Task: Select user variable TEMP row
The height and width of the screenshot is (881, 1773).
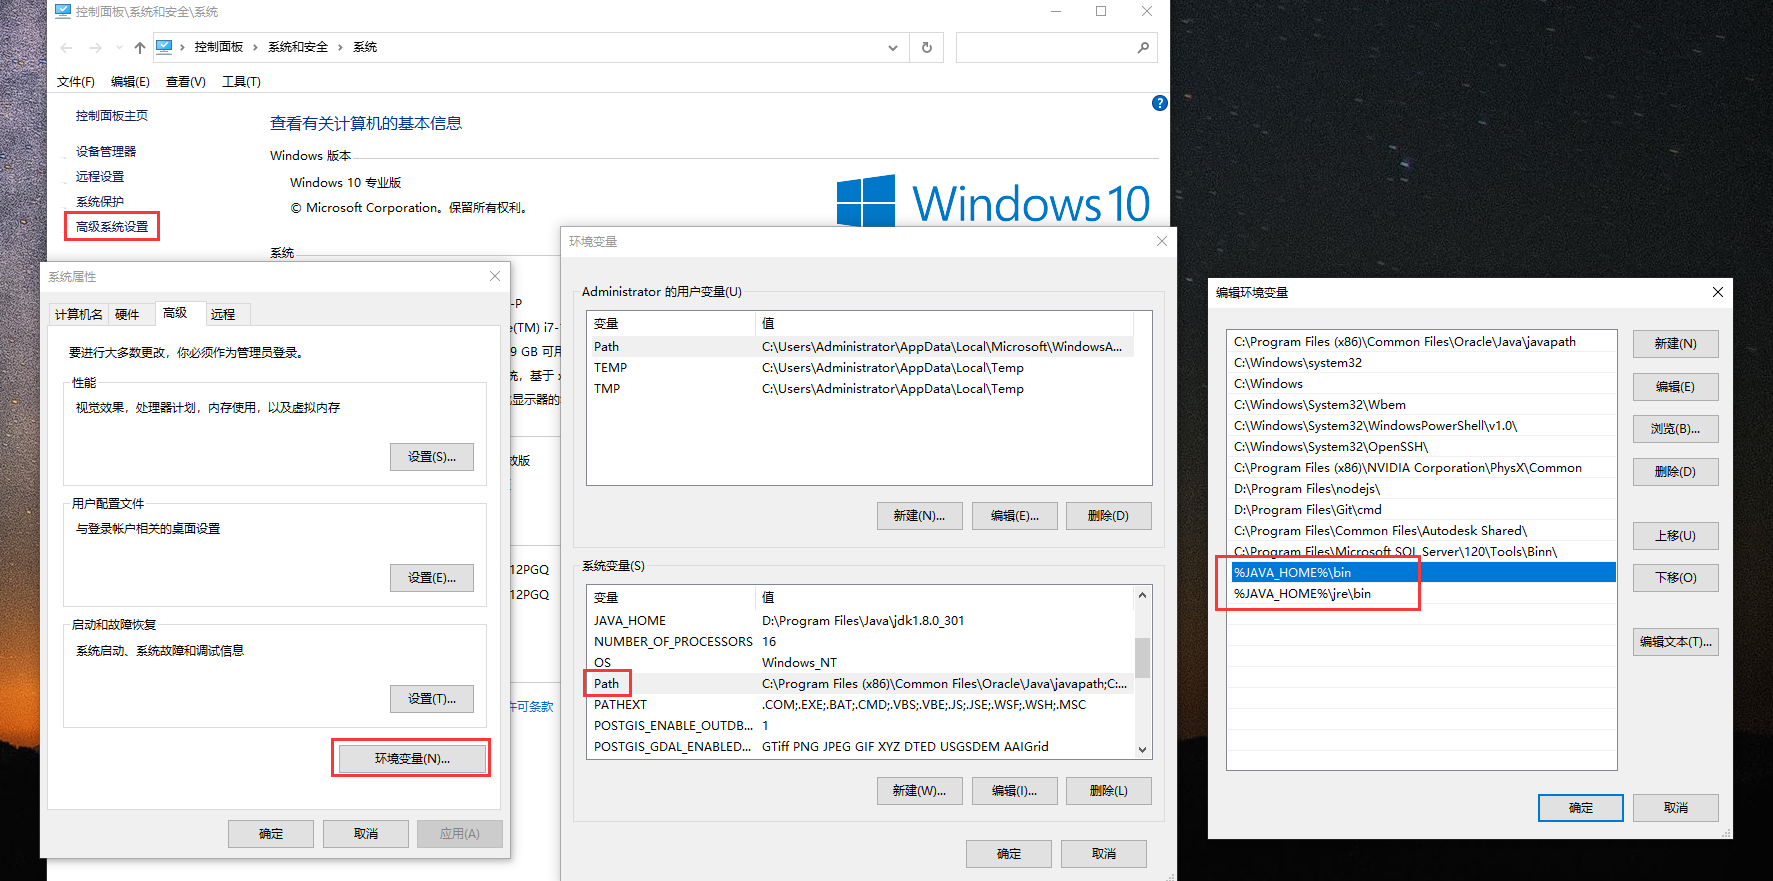Action: point(861,368)
